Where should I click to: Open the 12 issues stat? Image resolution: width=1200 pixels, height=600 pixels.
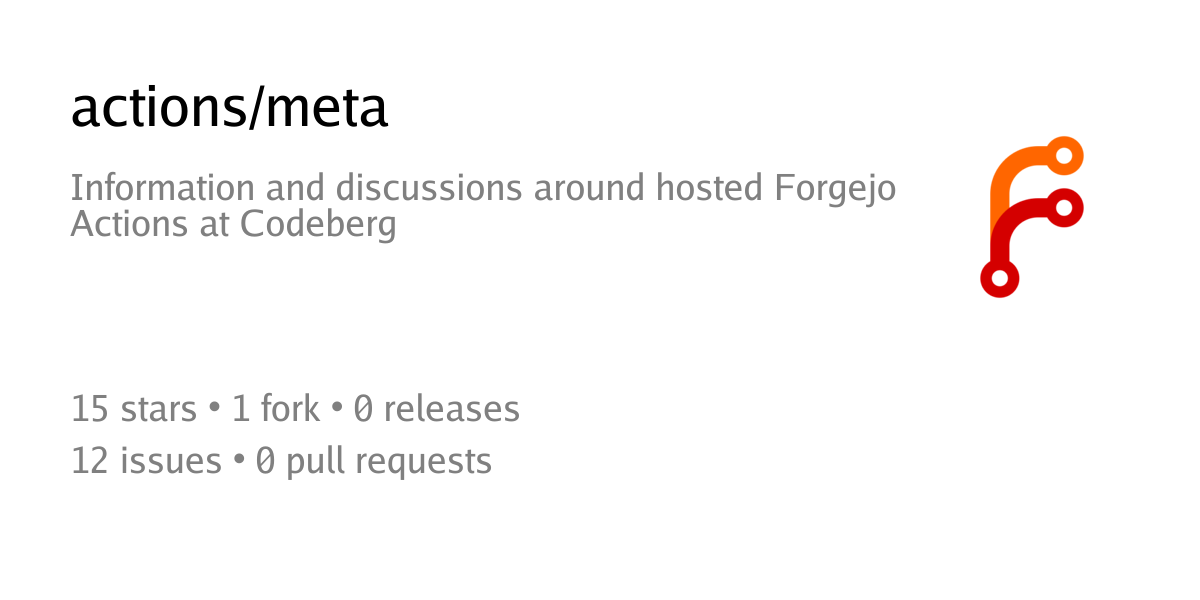(146, 461)
